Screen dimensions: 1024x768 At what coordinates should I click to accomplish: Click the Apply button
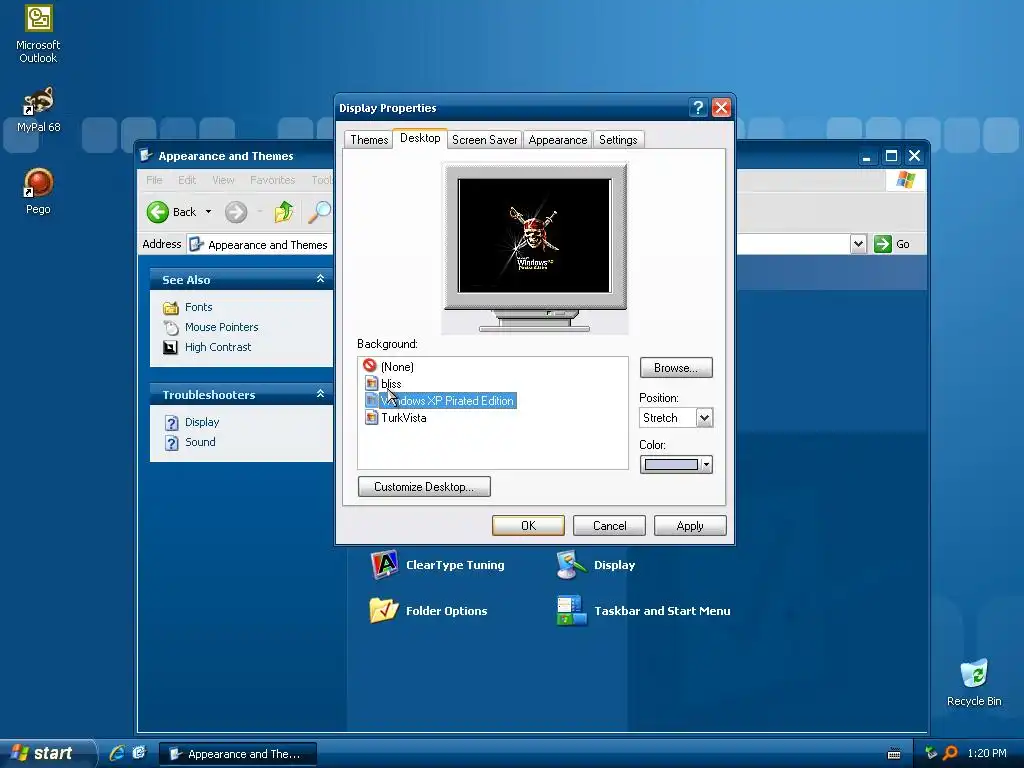click(690, 526)
